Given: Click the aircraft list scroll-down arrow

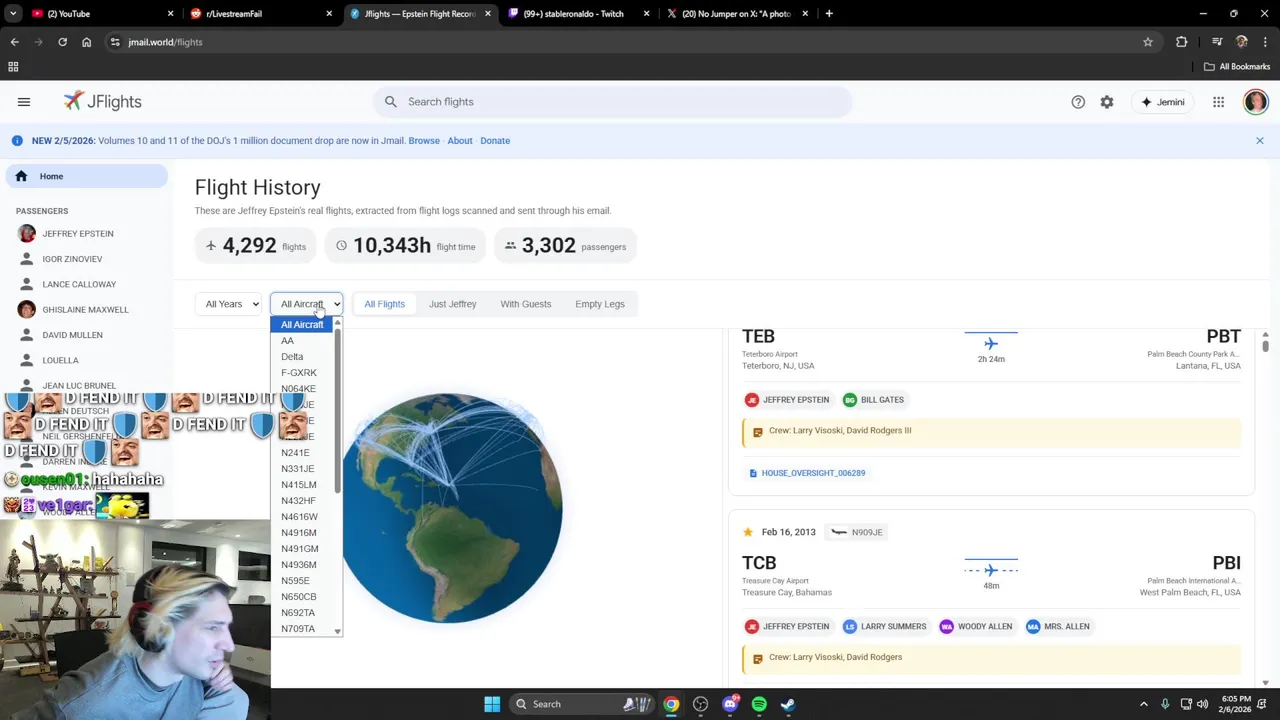Looking at the screenshot, I should coord(338,632).
